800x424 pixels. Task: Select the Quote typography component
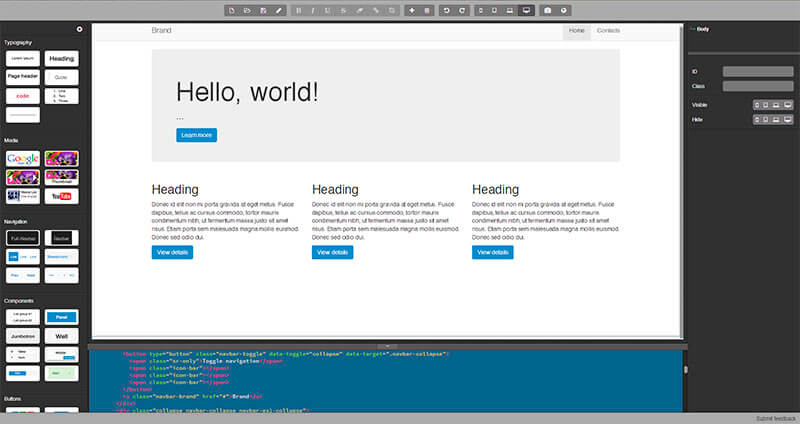(61, 77)
